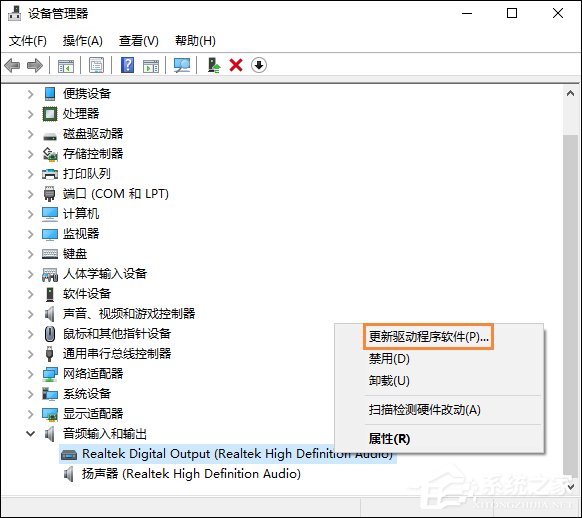This screenshot has width=582, height=518.
Task: Select the 软件设备 tree label
Action: (x=87, y=294)
